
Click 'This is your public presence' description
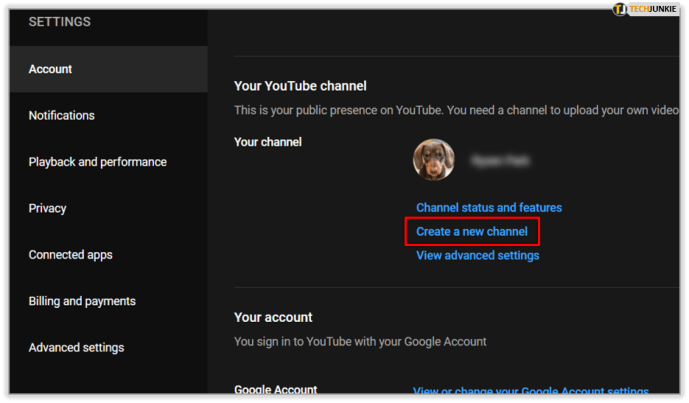(x=457, y=110)
